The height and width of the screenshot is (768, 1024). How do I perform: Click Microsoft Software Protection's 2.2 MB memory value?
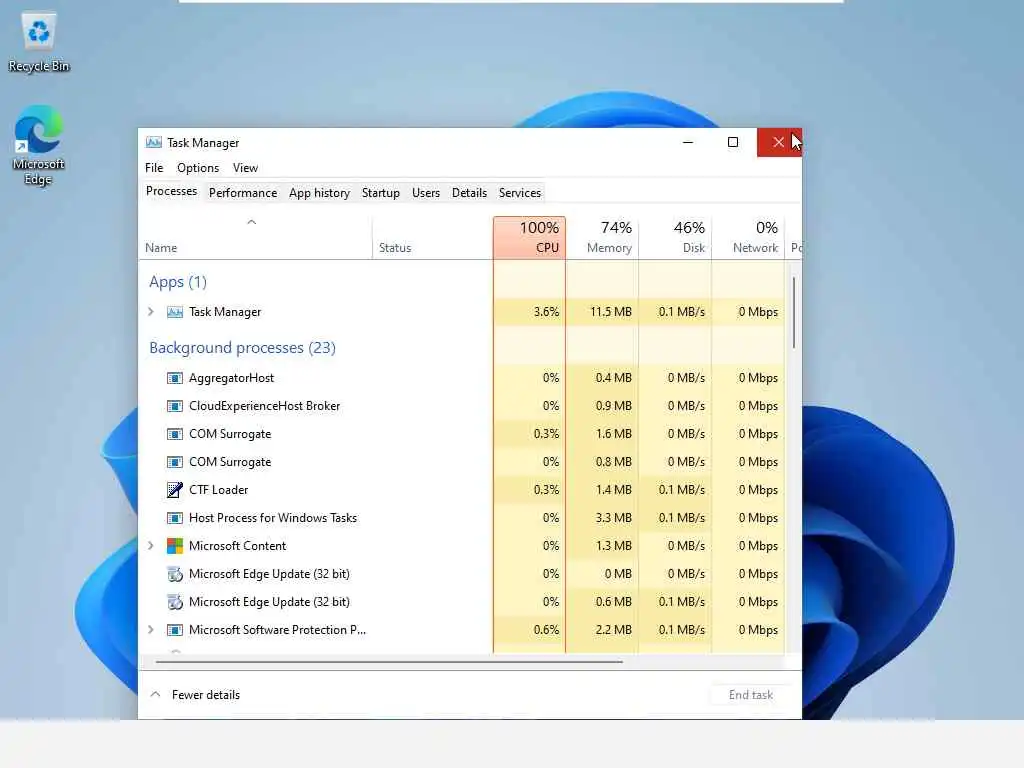(614, 630)
